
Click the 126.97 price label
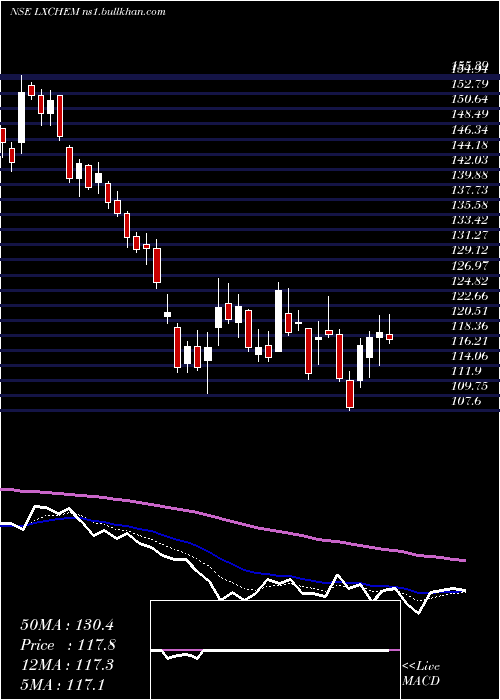(x=470, y=266)
